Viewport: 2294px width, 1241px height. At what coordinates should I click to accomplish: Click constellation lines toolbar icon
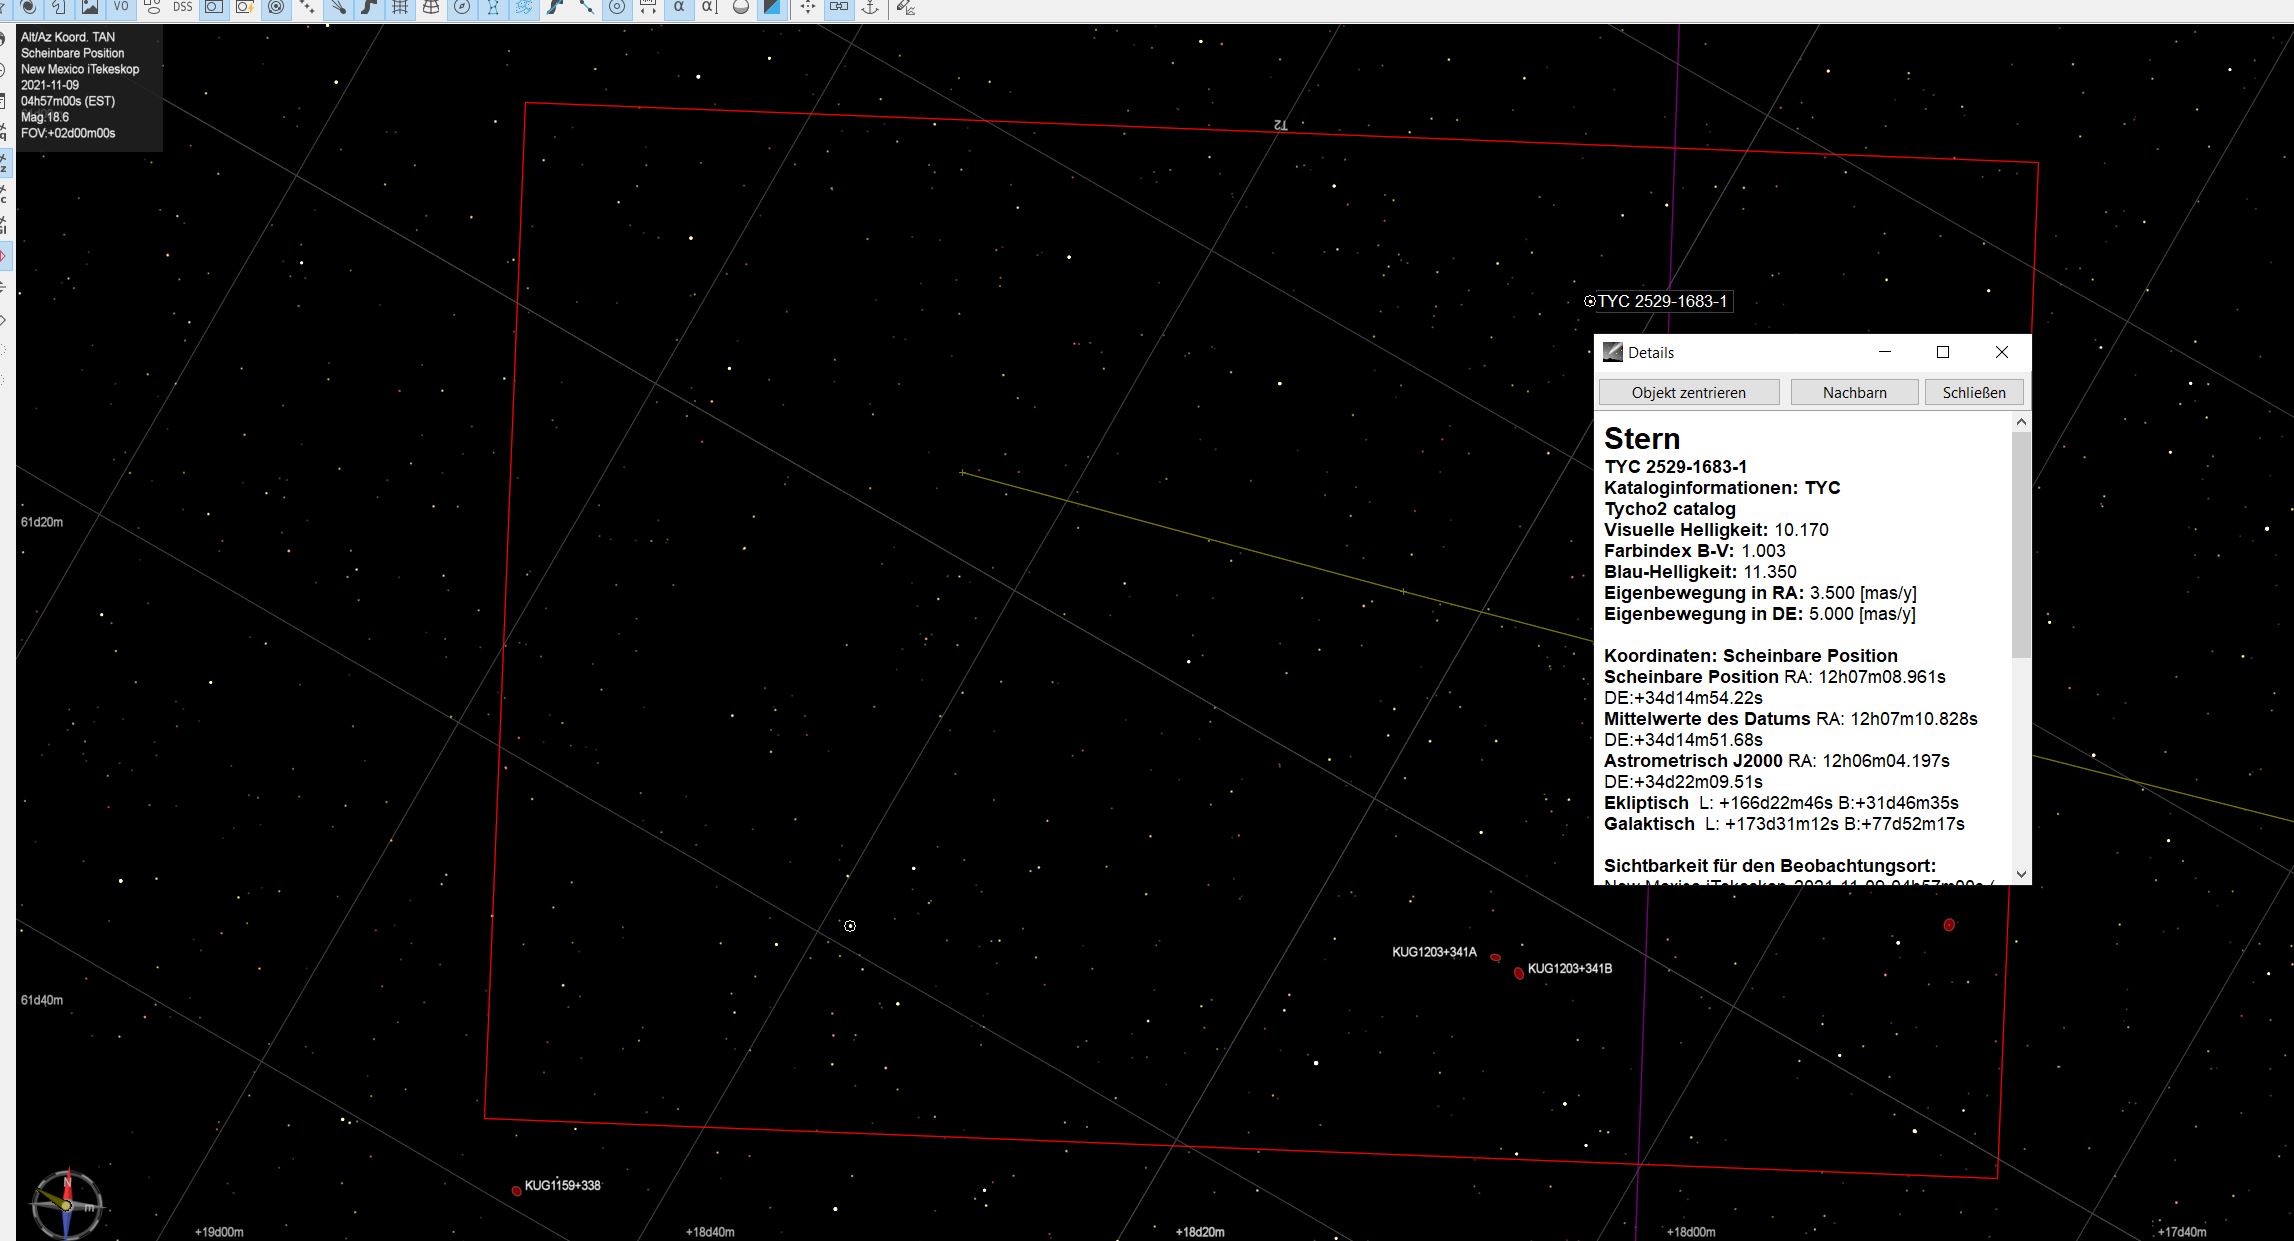[555, 7]
